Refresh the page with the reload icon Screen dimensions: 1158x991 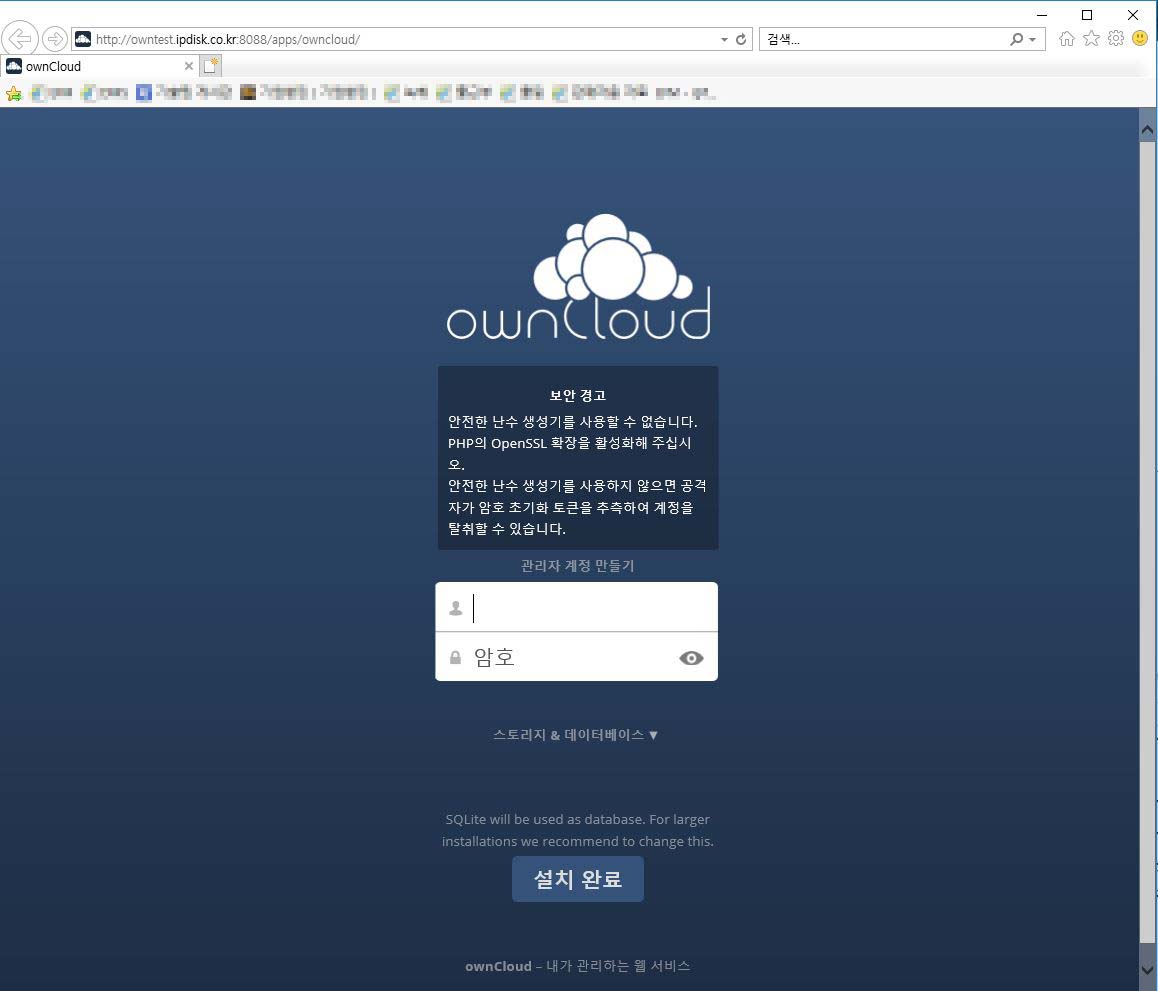741,39
